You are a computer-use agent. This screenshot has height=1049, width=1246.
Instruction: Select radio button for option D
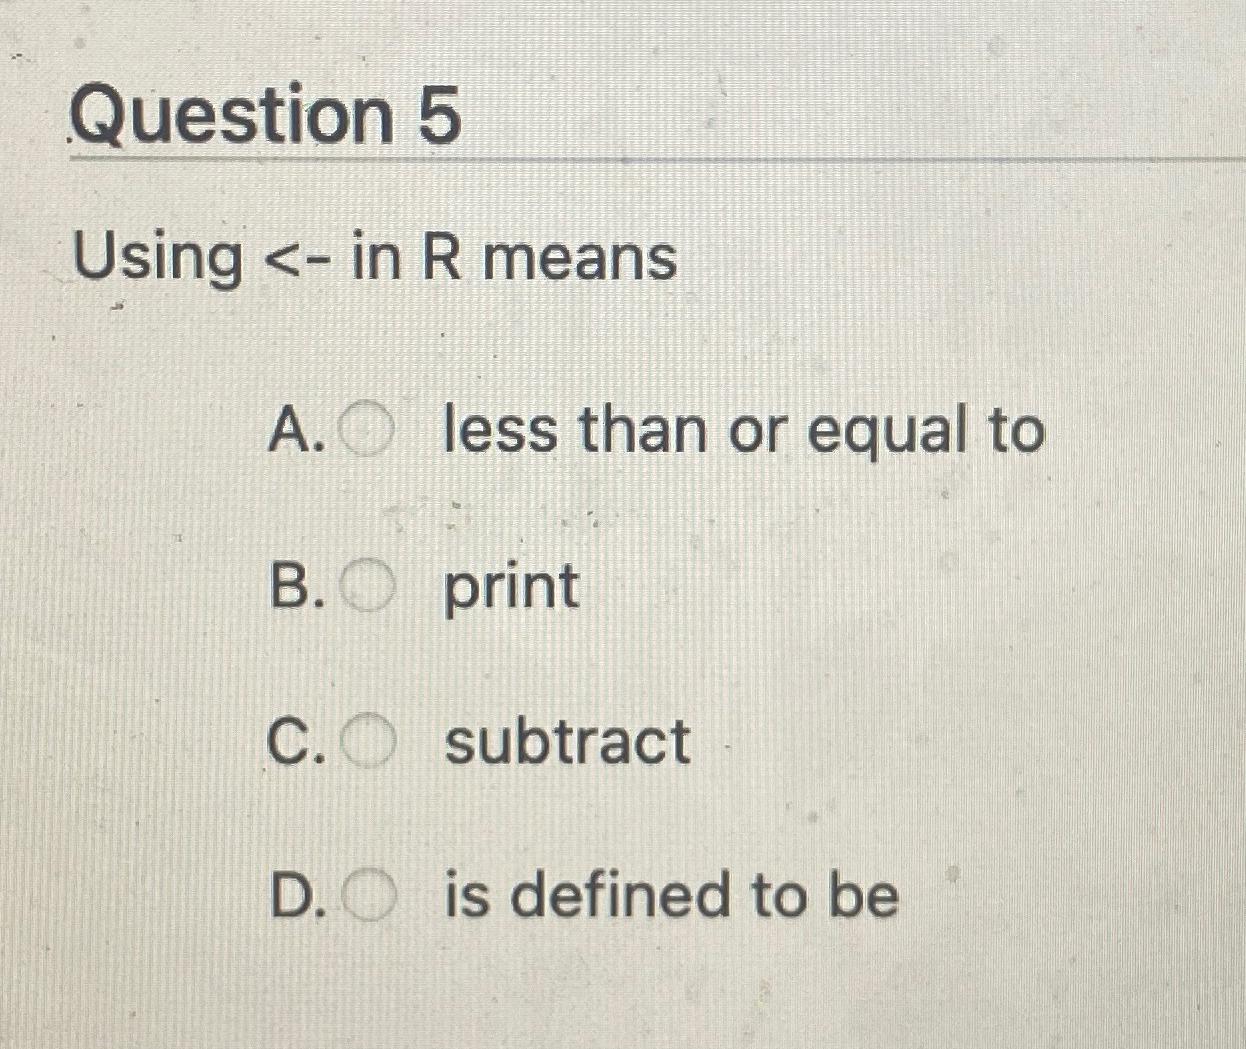371,895
